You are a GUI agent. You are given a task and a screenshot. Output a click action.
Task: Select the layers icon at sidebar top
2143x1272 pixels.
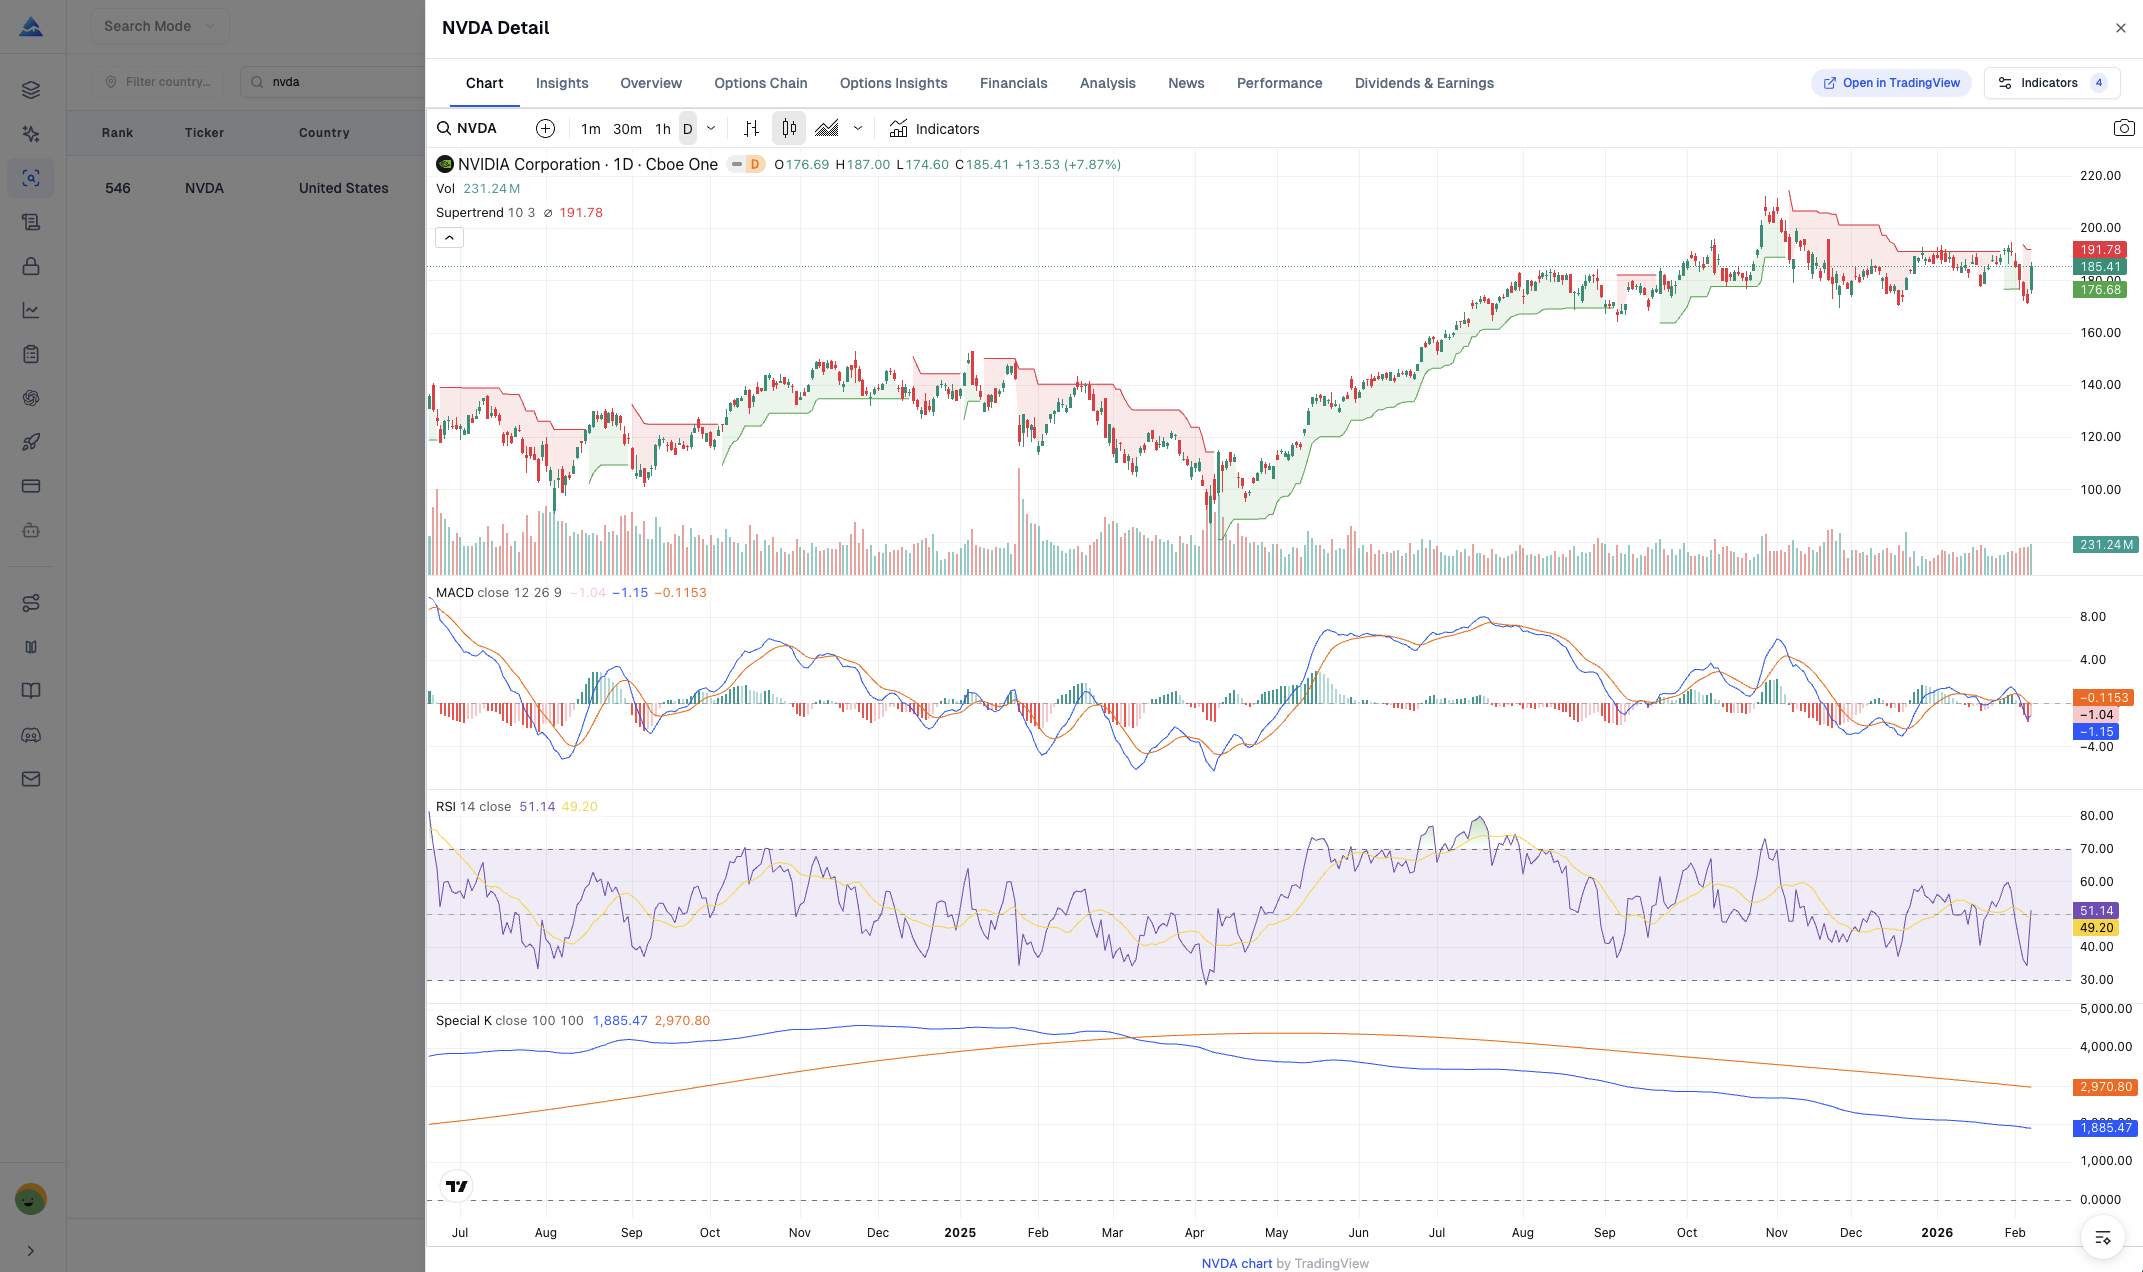(x=31, y=89)
